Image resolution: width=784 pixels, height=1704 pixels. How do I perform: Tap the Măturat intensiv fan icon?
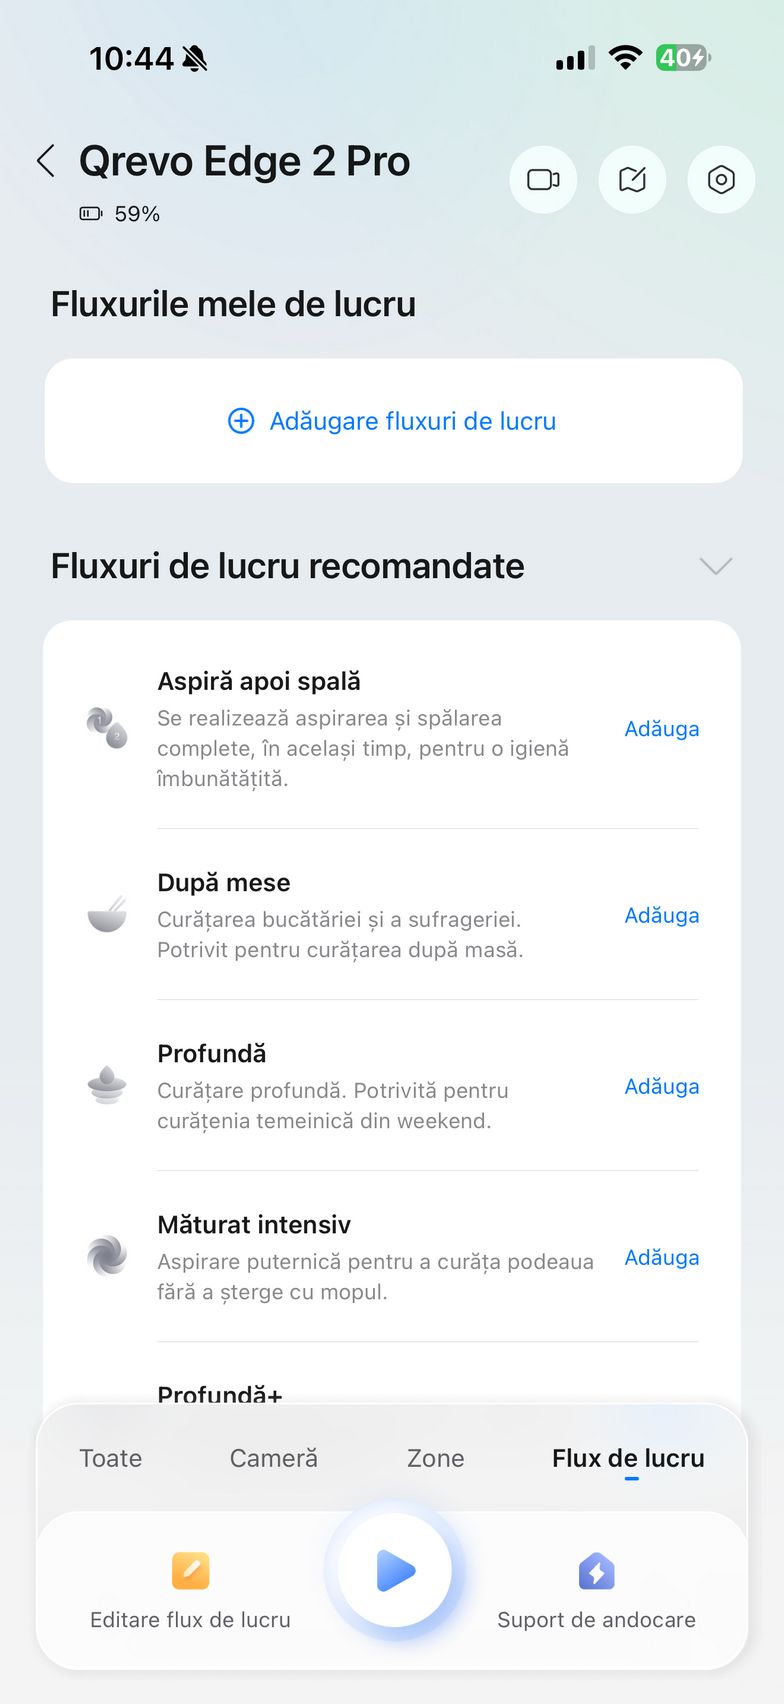pos(107,1256)
